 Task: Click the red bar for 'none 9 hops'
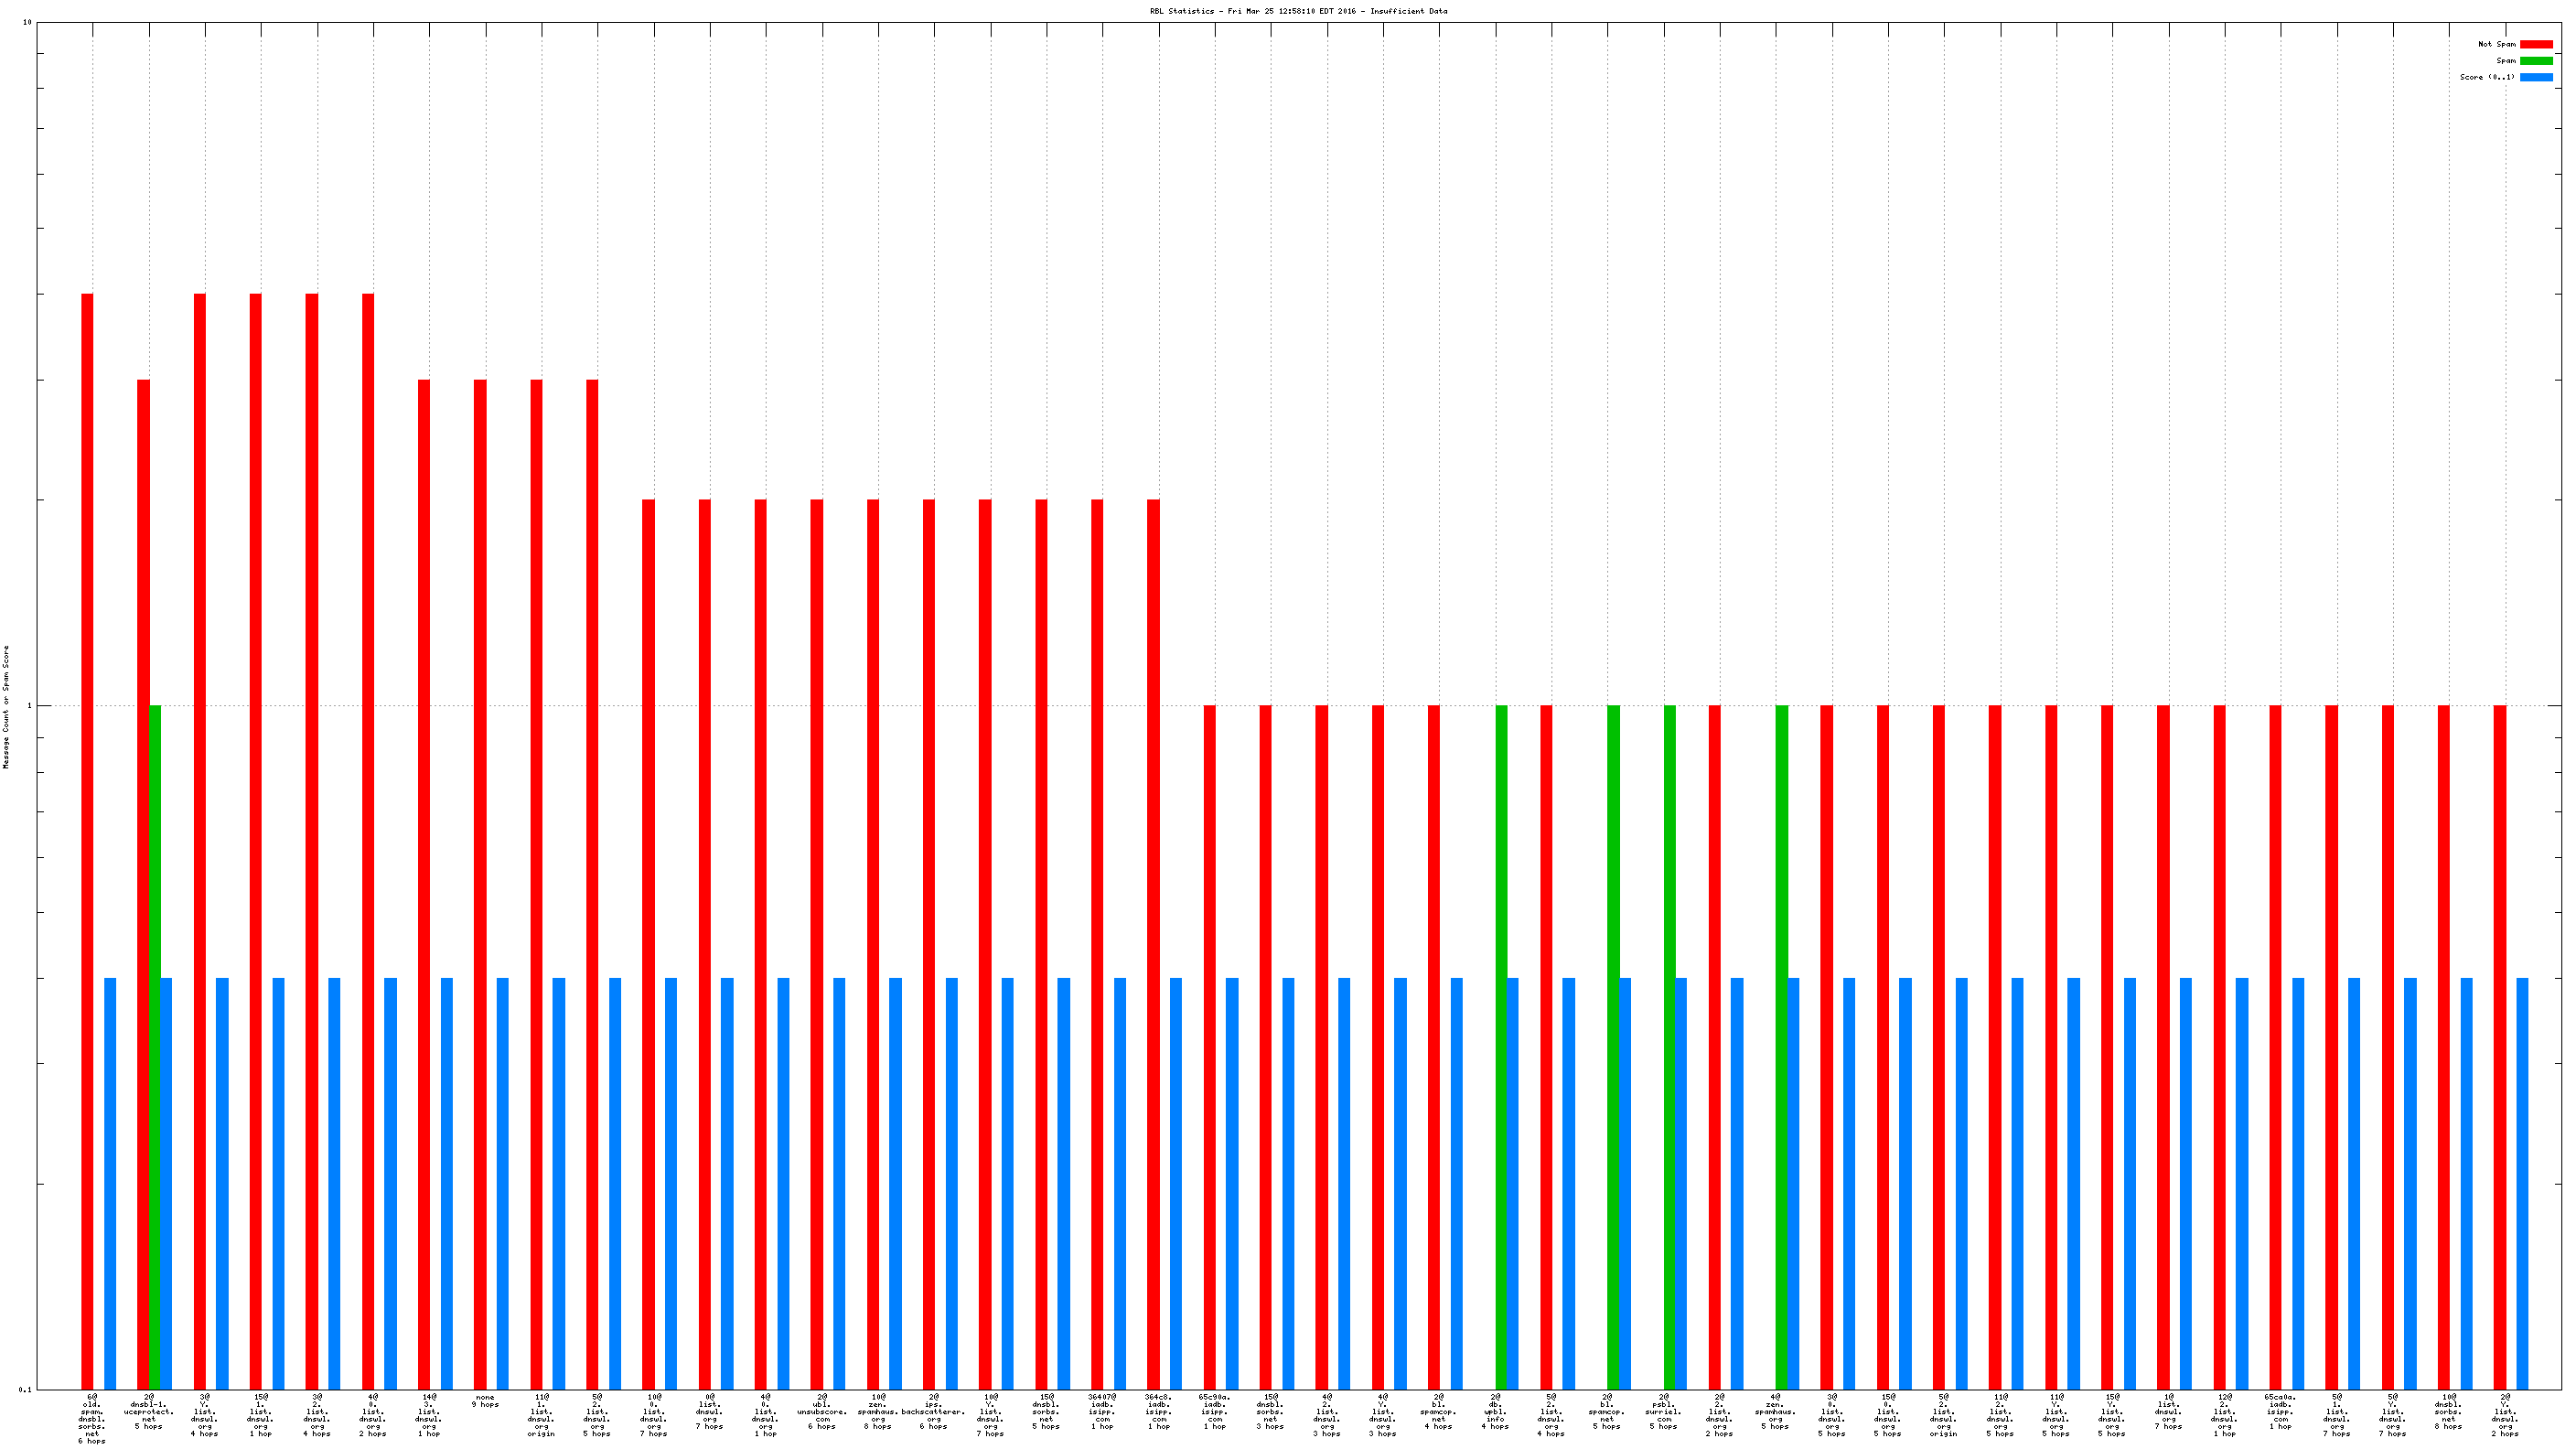(x=480, y=883)
